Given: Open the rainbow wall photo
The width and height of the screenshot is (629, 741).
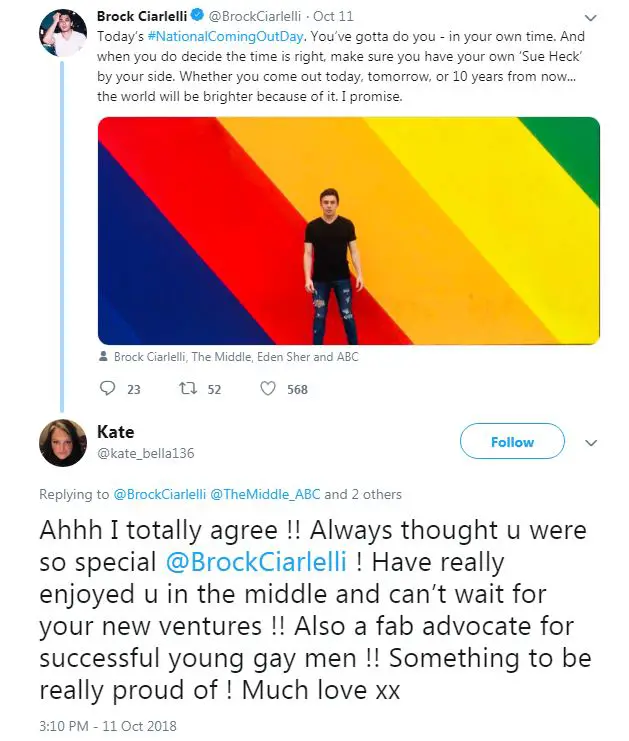Looking at the screenshot, I should pyautogui.click(x=349, y=231).
